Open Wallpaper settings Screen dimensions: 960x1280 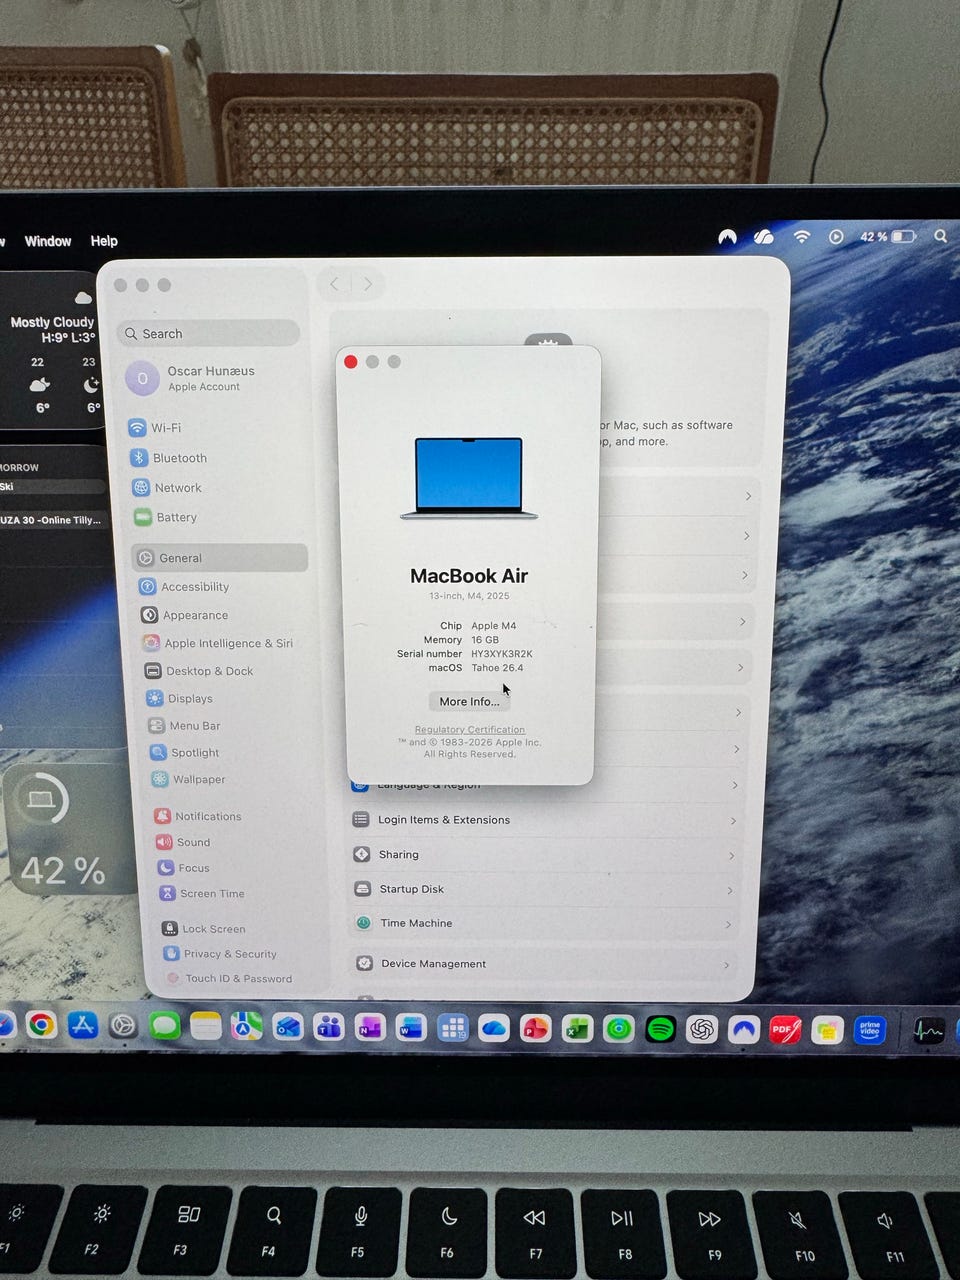click(x=188, y=779)
